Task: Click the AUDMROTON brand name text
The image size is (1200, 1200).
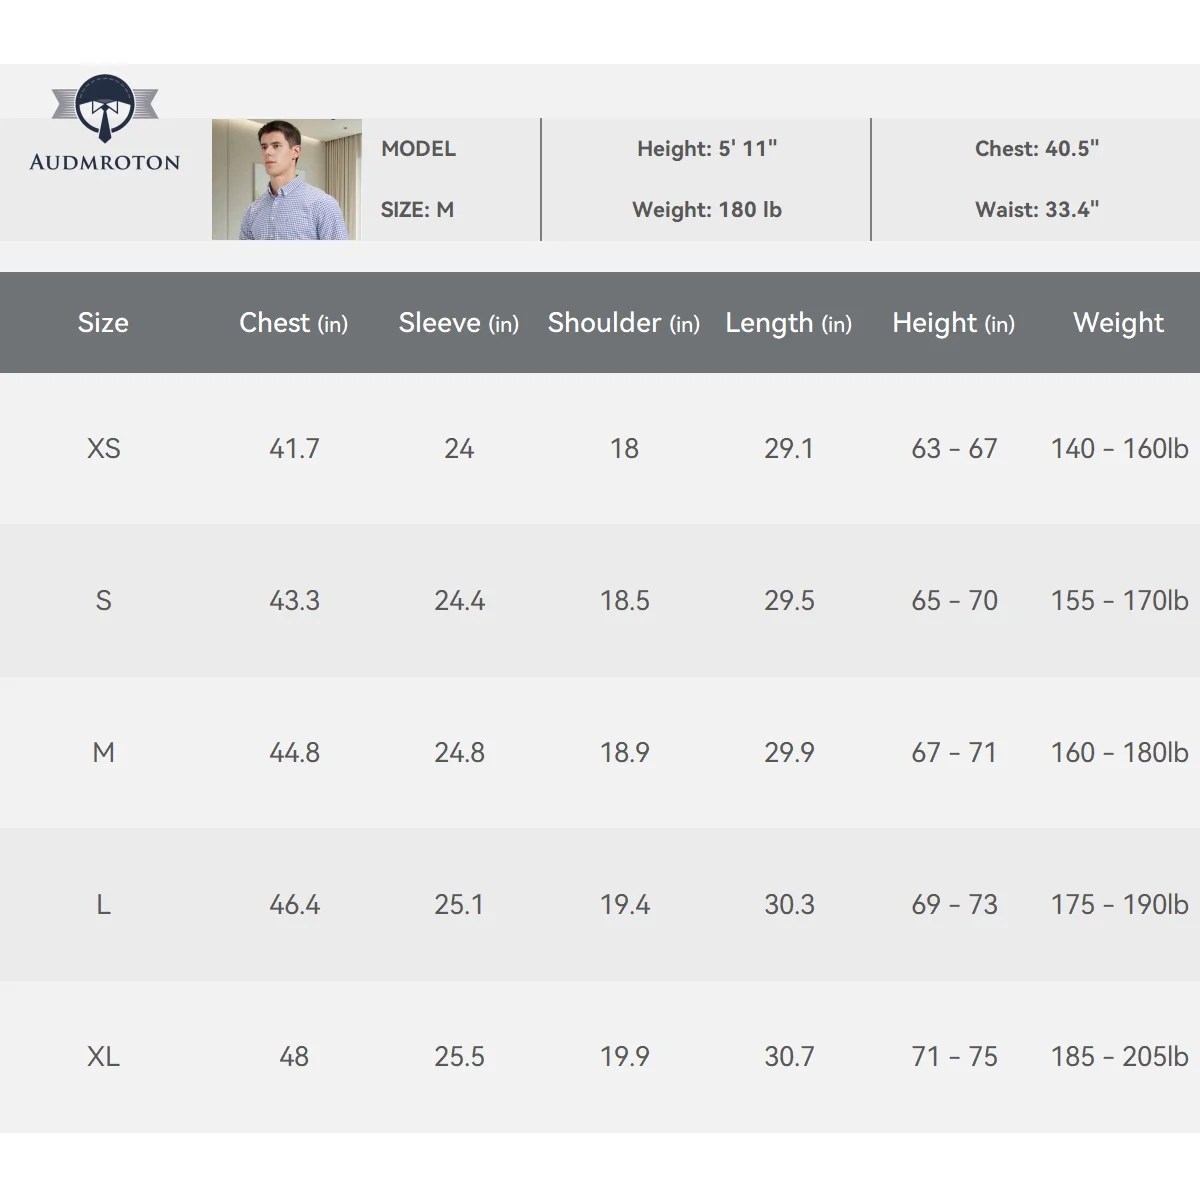Action: tap(105, 162)
